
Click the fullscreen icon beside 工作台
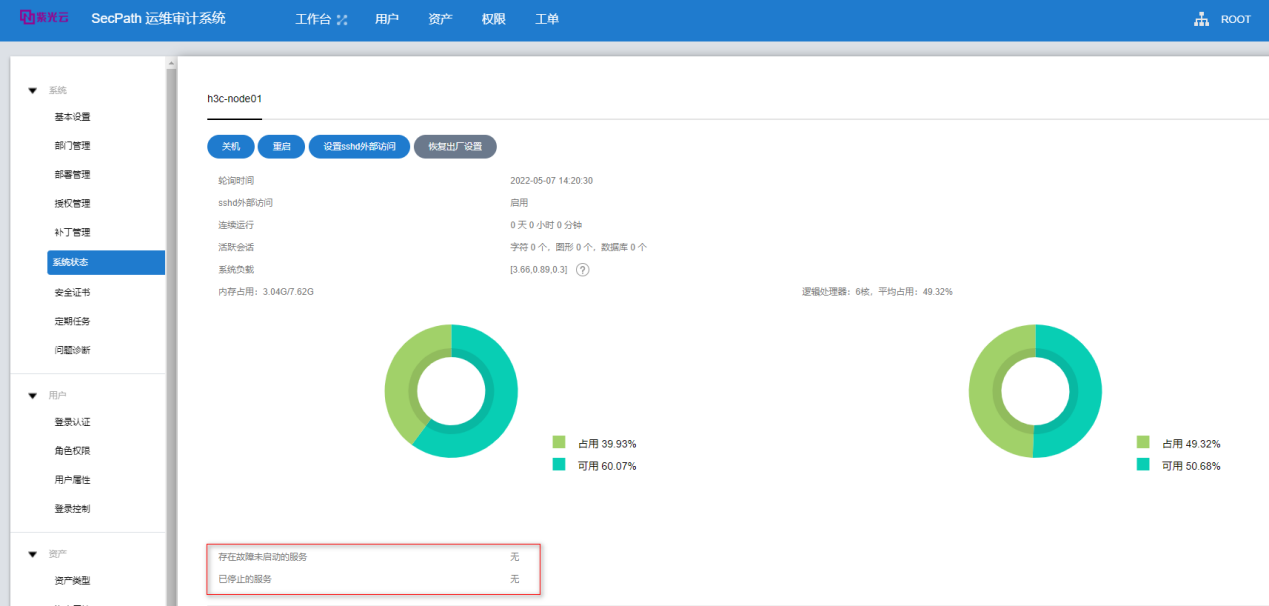[342, 20]
